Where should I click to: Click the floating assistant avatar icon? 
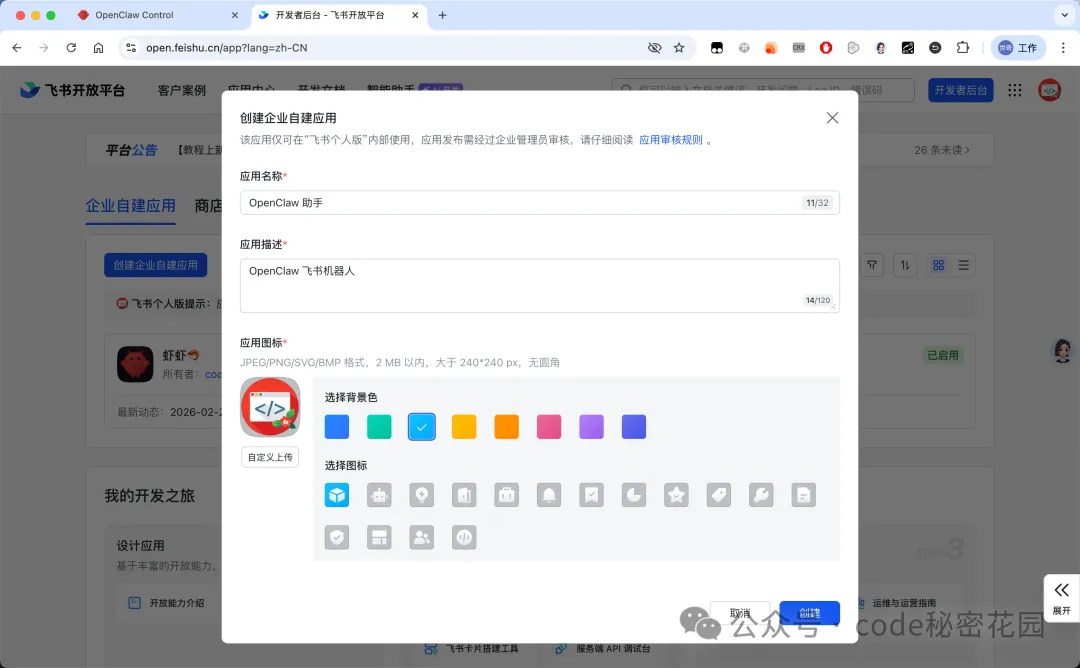point(1063,351)
